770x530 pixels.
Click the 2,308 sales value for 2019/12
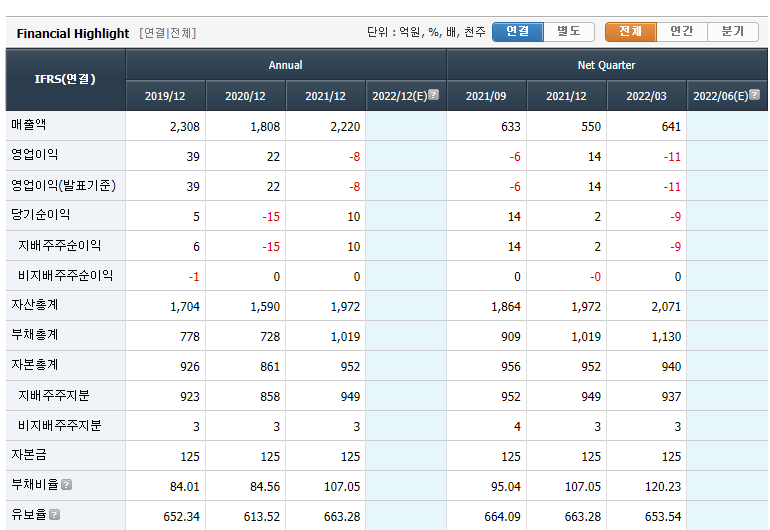tap(185, 127)
